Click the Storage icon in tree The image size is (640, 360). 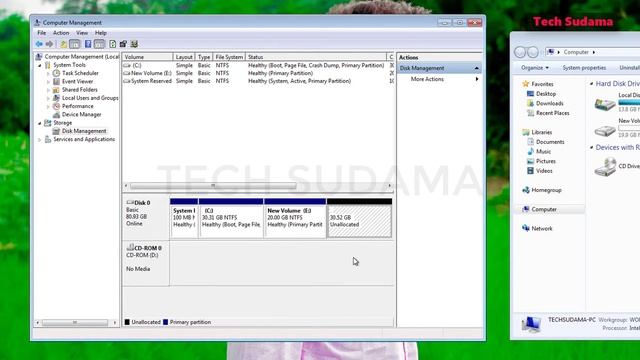click(48, 122)
